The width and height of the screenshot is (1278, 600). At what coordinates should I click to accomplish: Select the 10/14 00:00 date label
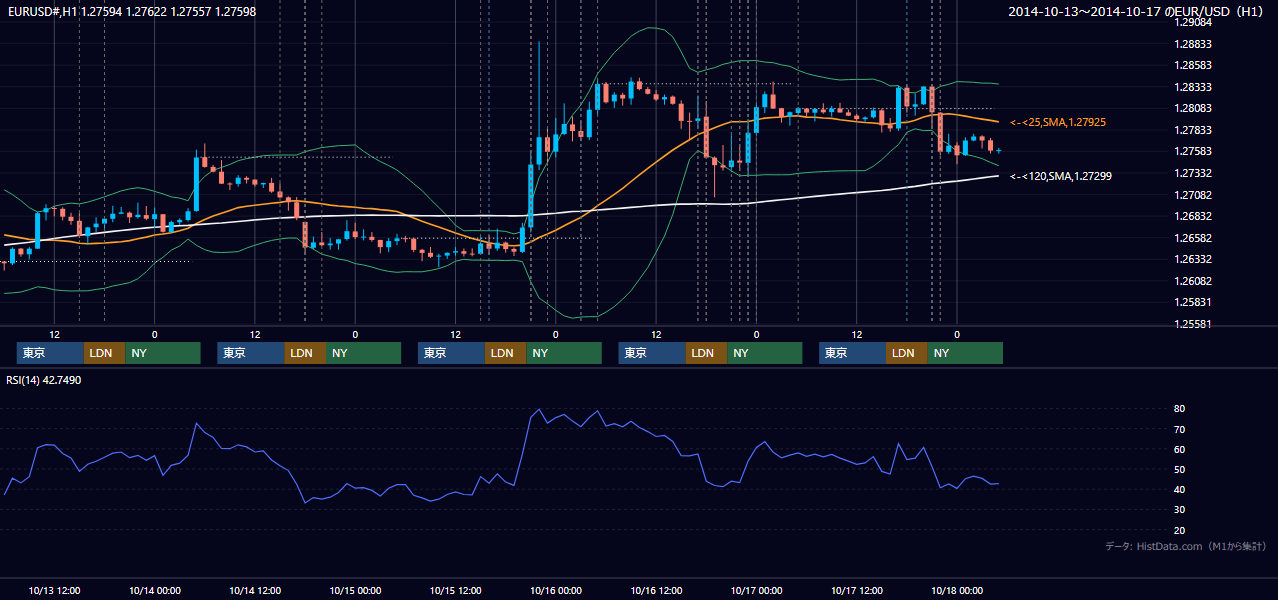pyautogui.click(x=155, y=590)
